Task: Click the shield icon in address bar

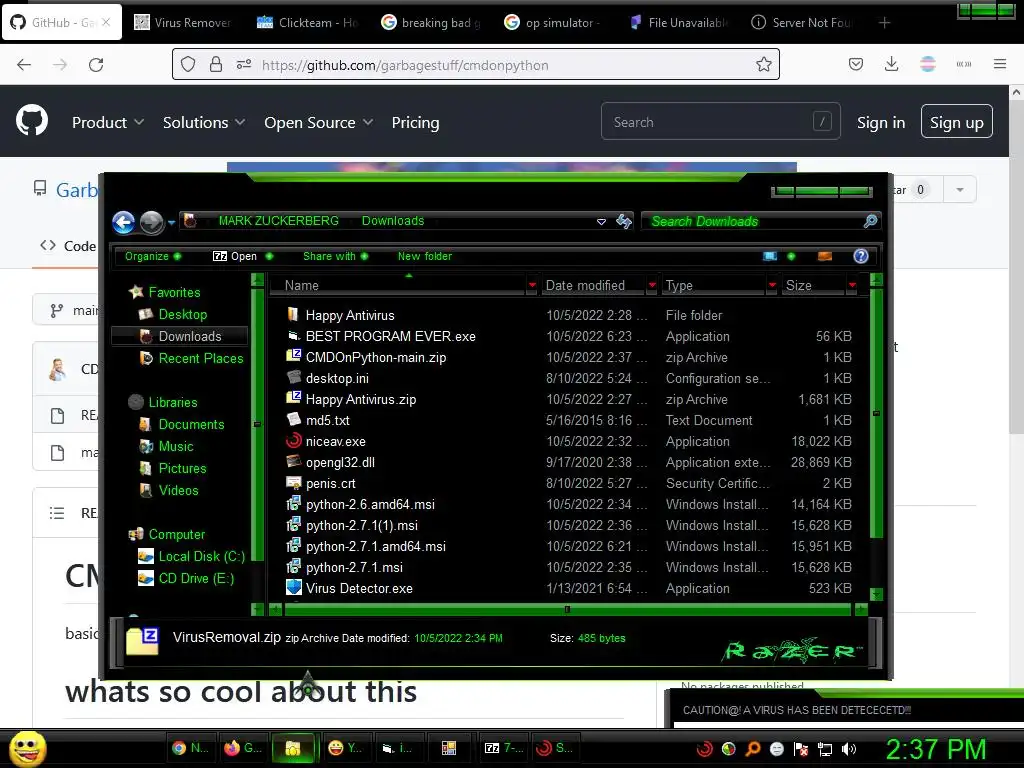Action: (x=188, y=65)
